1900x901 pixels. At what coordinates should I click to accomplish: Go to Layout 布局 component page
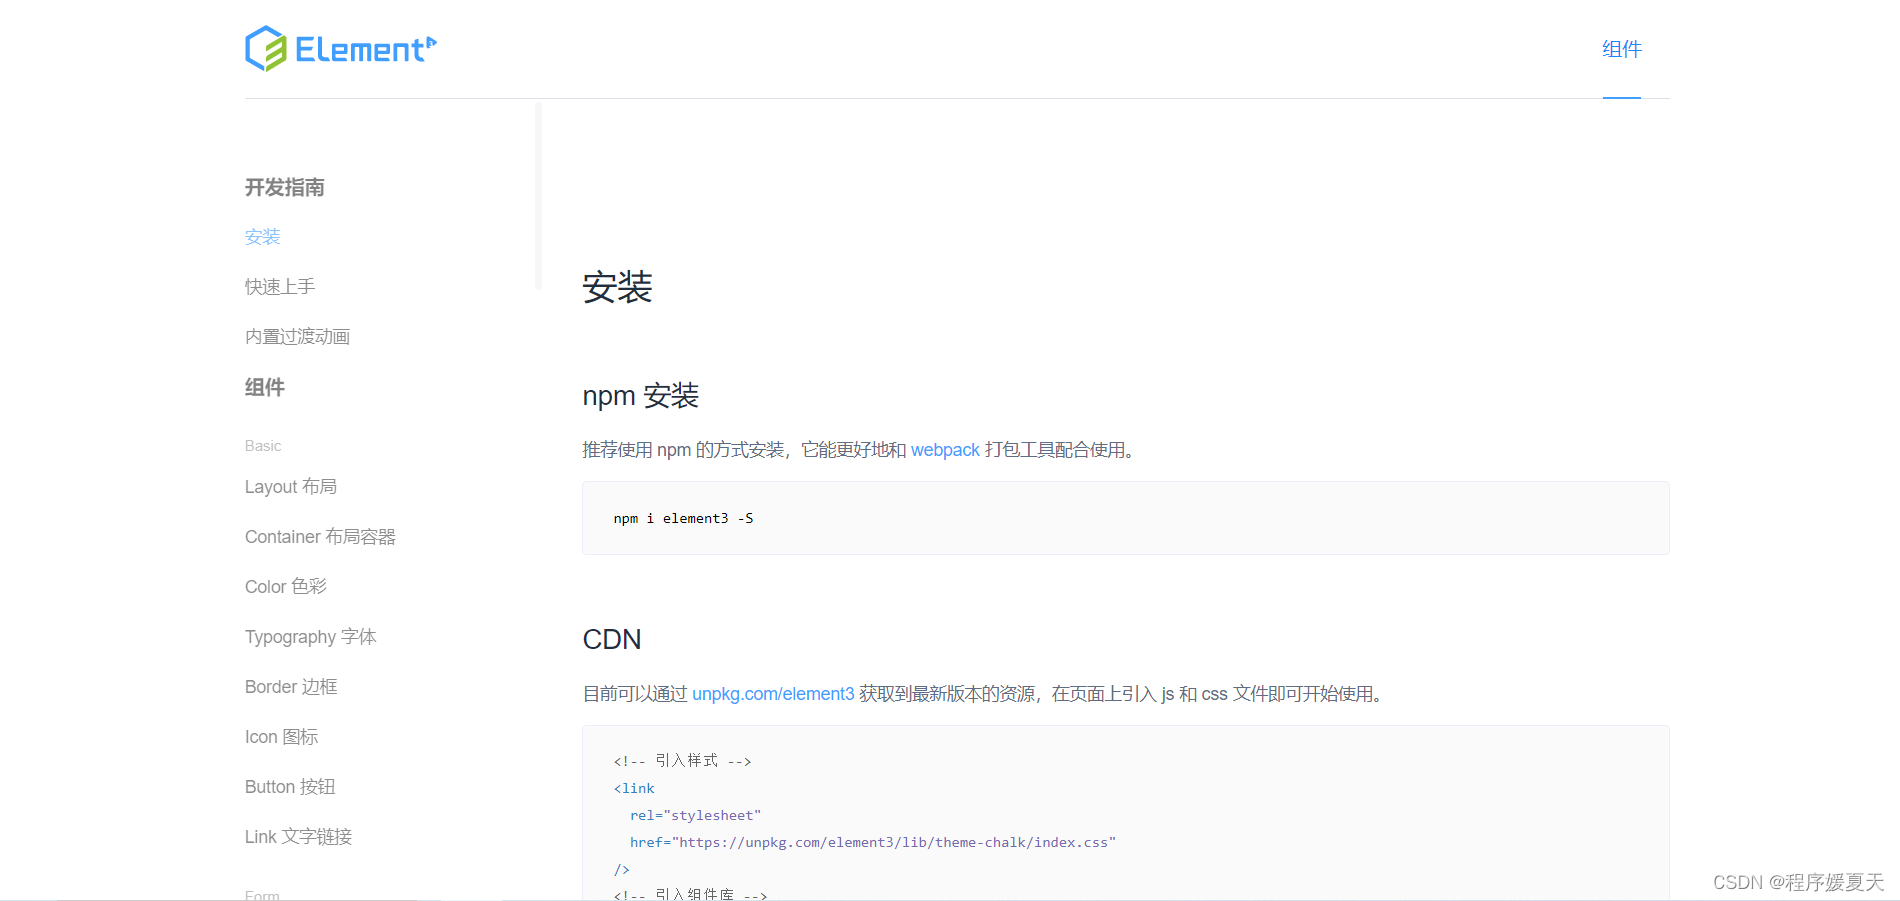(291, 487)
